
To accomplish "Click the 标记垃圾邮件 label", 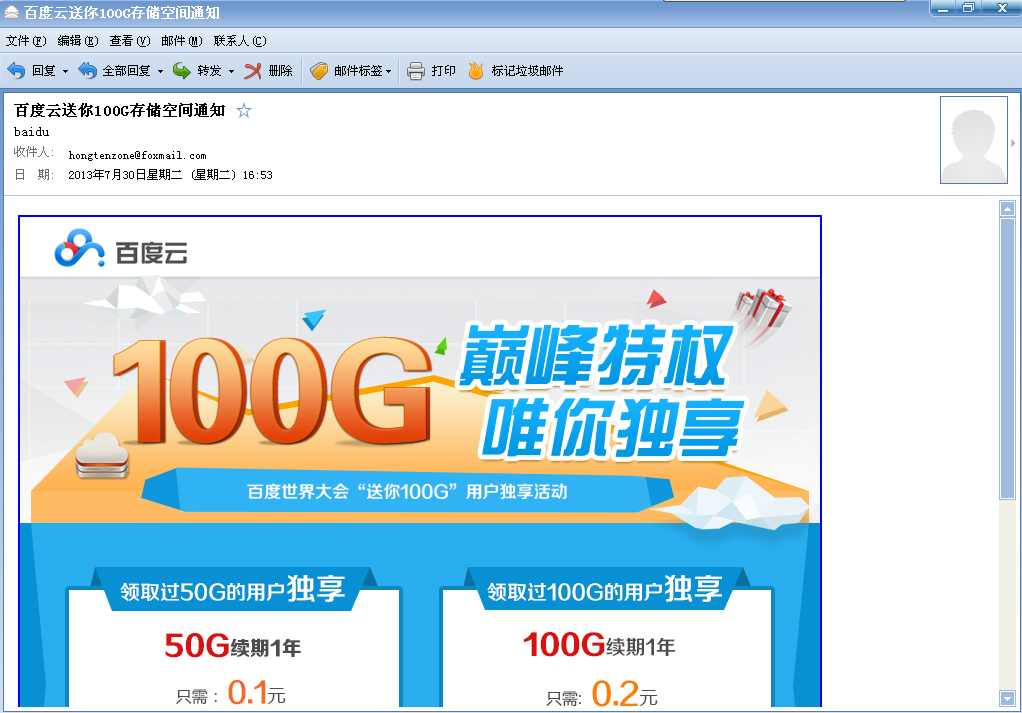I will tap(527, 70).
